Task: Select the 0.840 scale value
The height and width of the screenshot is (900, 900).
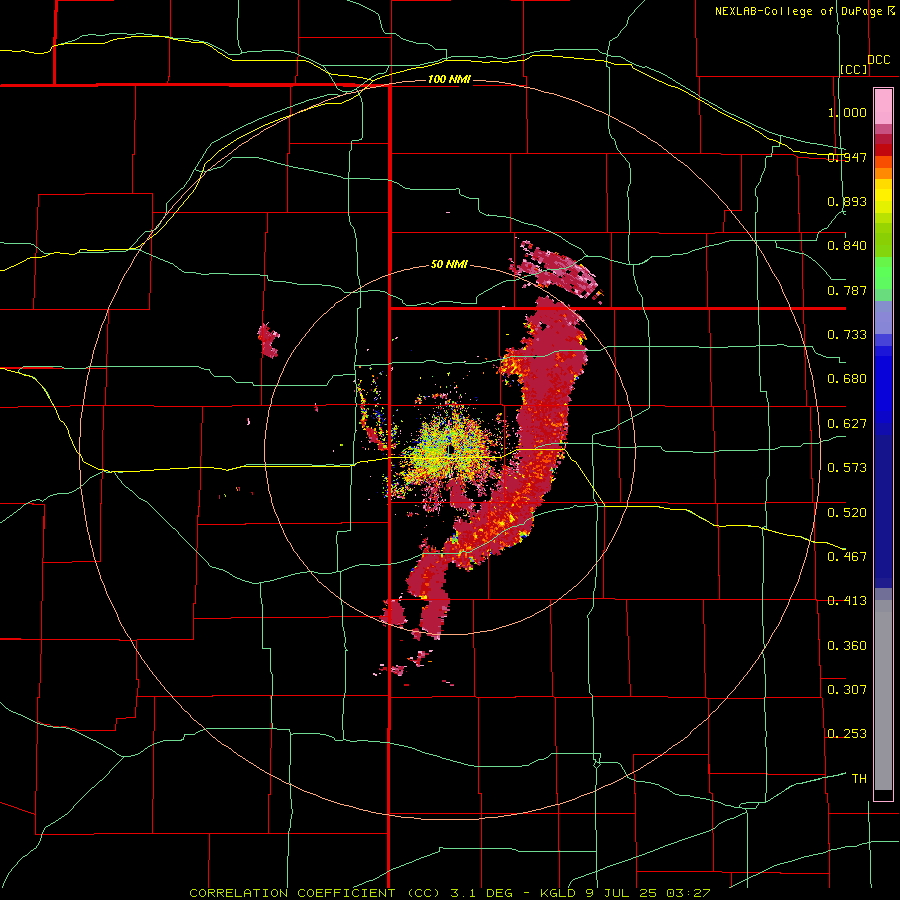Action: [x=847, y=246]
